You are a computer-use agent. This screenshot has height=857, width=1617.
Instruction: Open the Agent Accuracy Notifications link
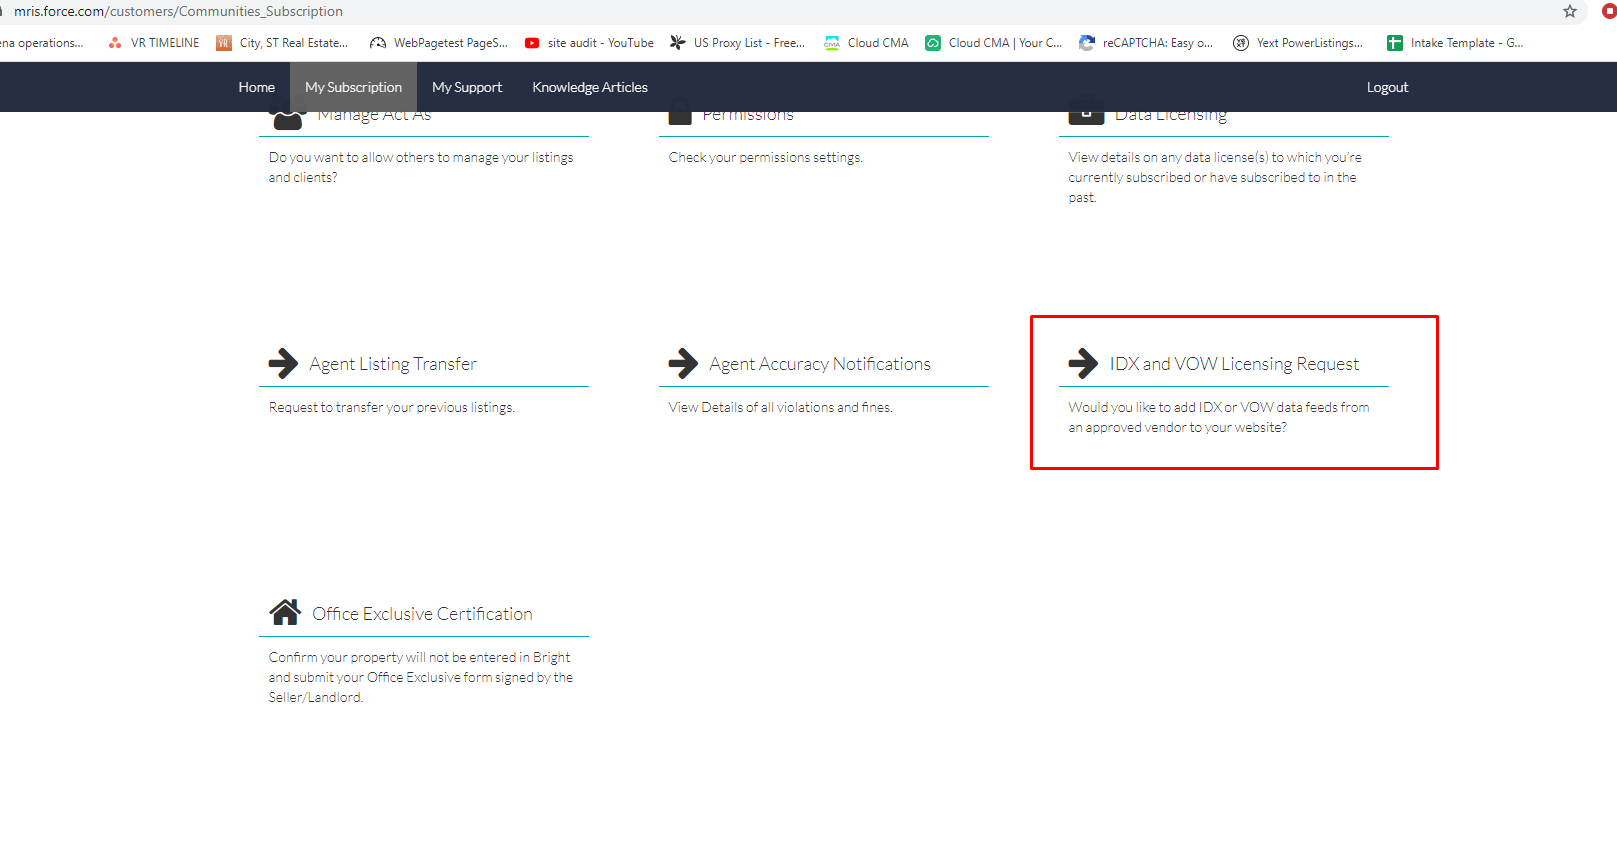tap(820, 364)
